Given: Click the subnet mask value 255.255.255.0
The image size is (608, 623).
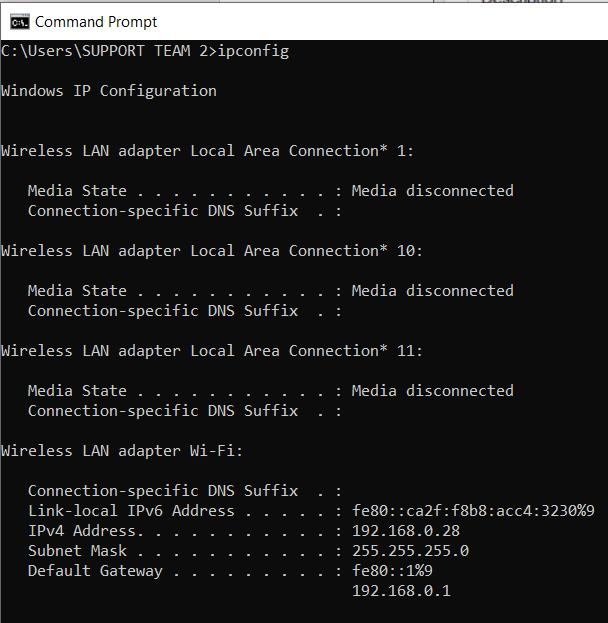Looking at the screenshot, I should click(x=410, y=550).
